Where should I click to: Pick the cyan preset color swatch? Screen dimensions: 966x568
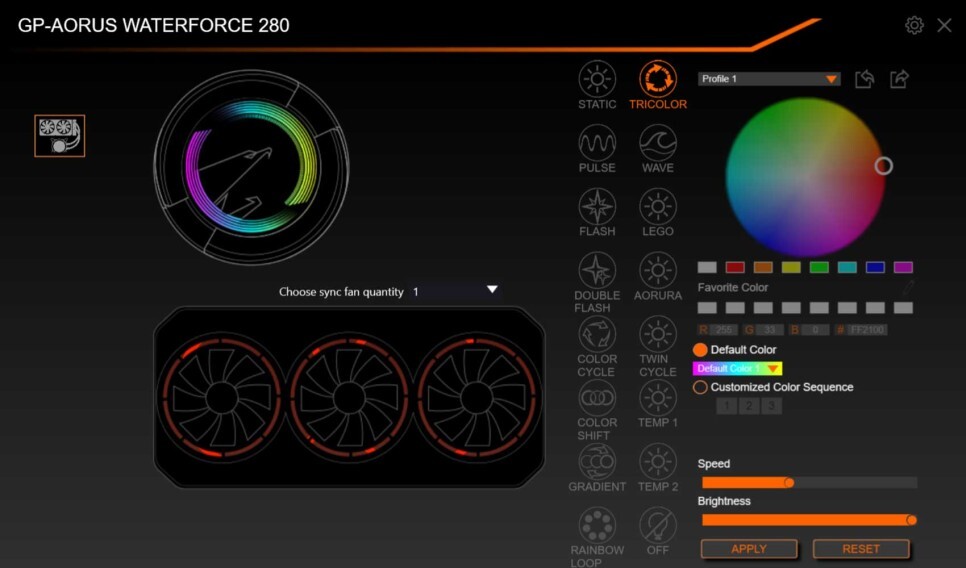click(x=847, y=267)
